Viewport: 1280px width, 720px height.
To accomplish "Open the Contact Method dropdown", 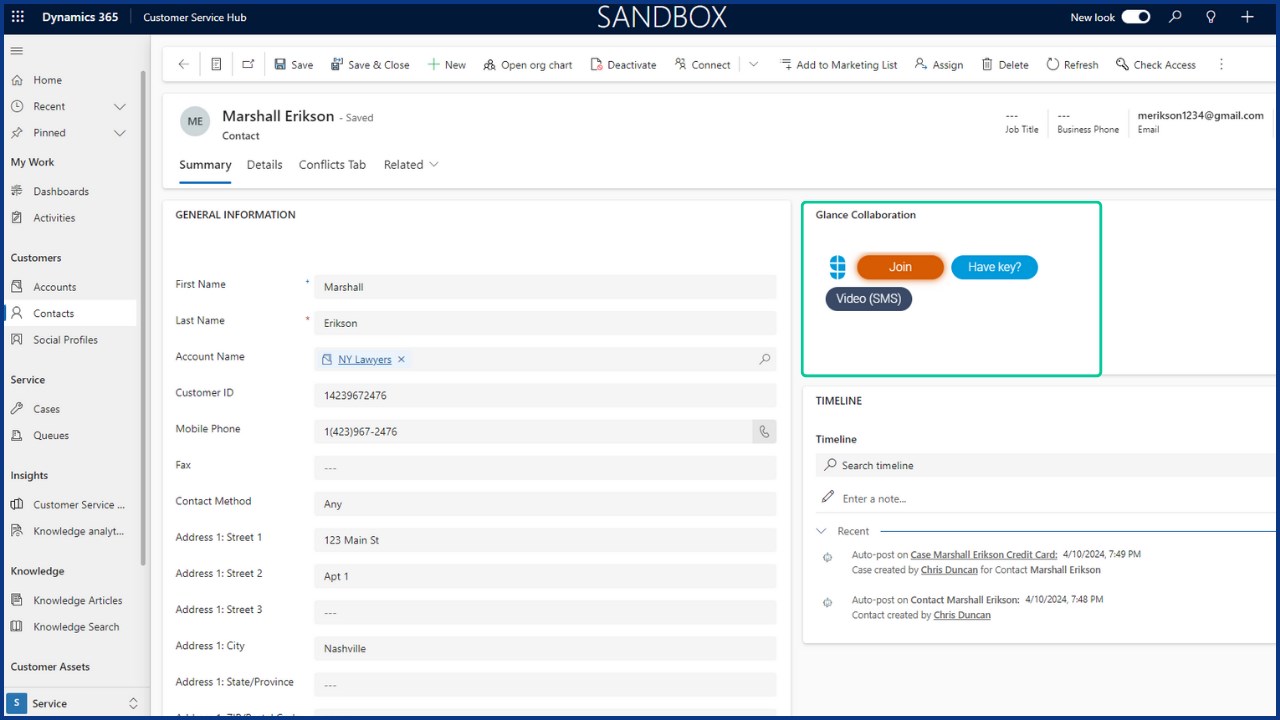I will [x=545, y=504].
